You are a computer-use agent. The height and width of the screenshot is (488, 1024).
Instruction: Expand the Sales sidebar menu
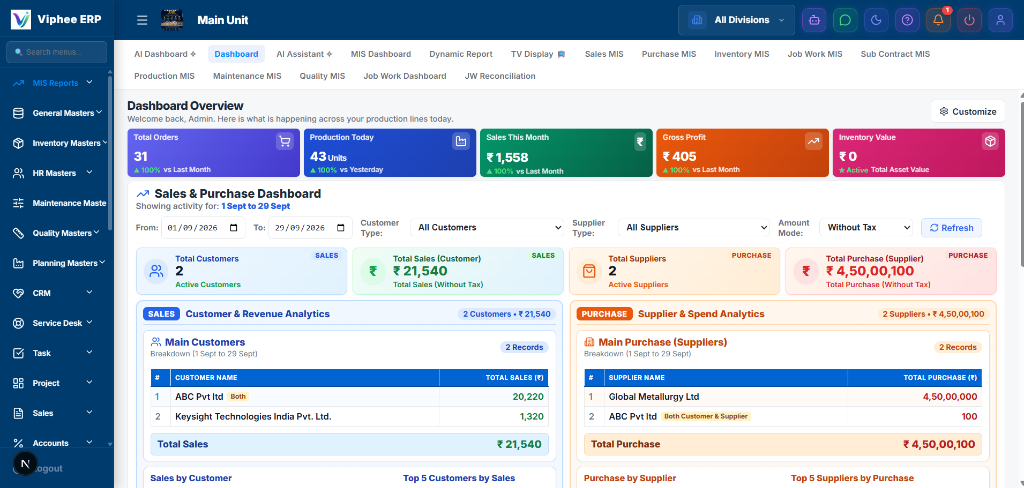[x=57, y=414]
